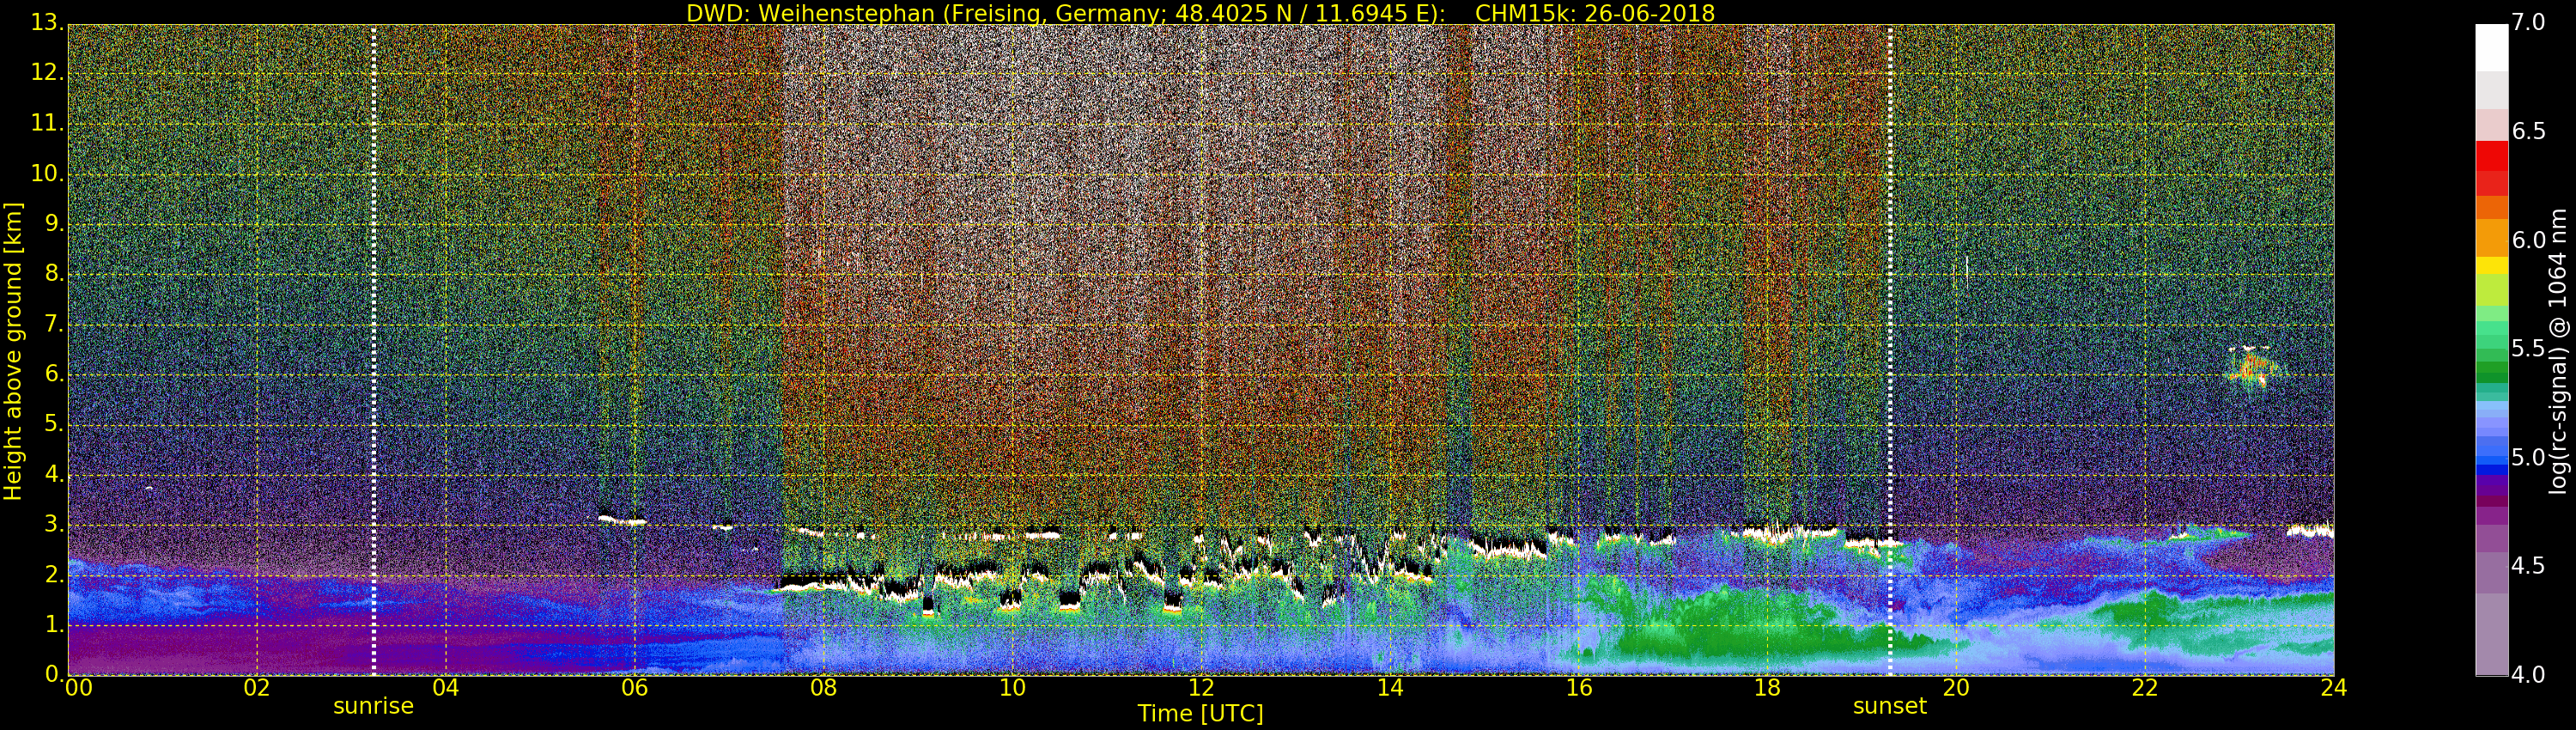Viewport: 2576px width, 730px height.
Task: Click the 'Time [UTC]' axis label
Action: (1200, 714)
